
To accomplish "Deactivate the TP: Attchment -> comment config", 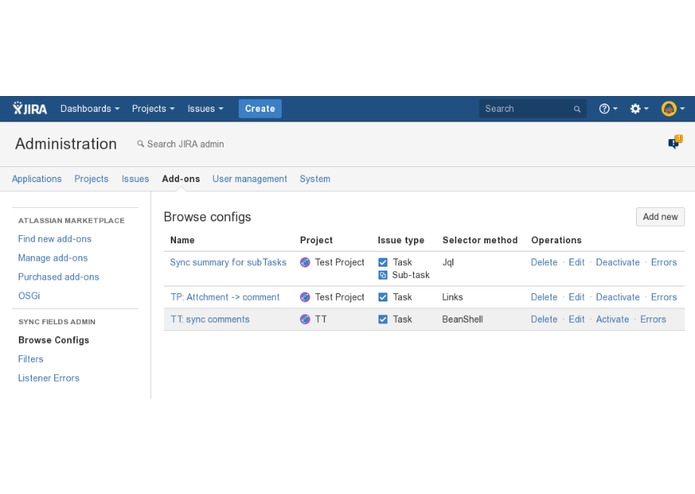I will click(617, 297).
